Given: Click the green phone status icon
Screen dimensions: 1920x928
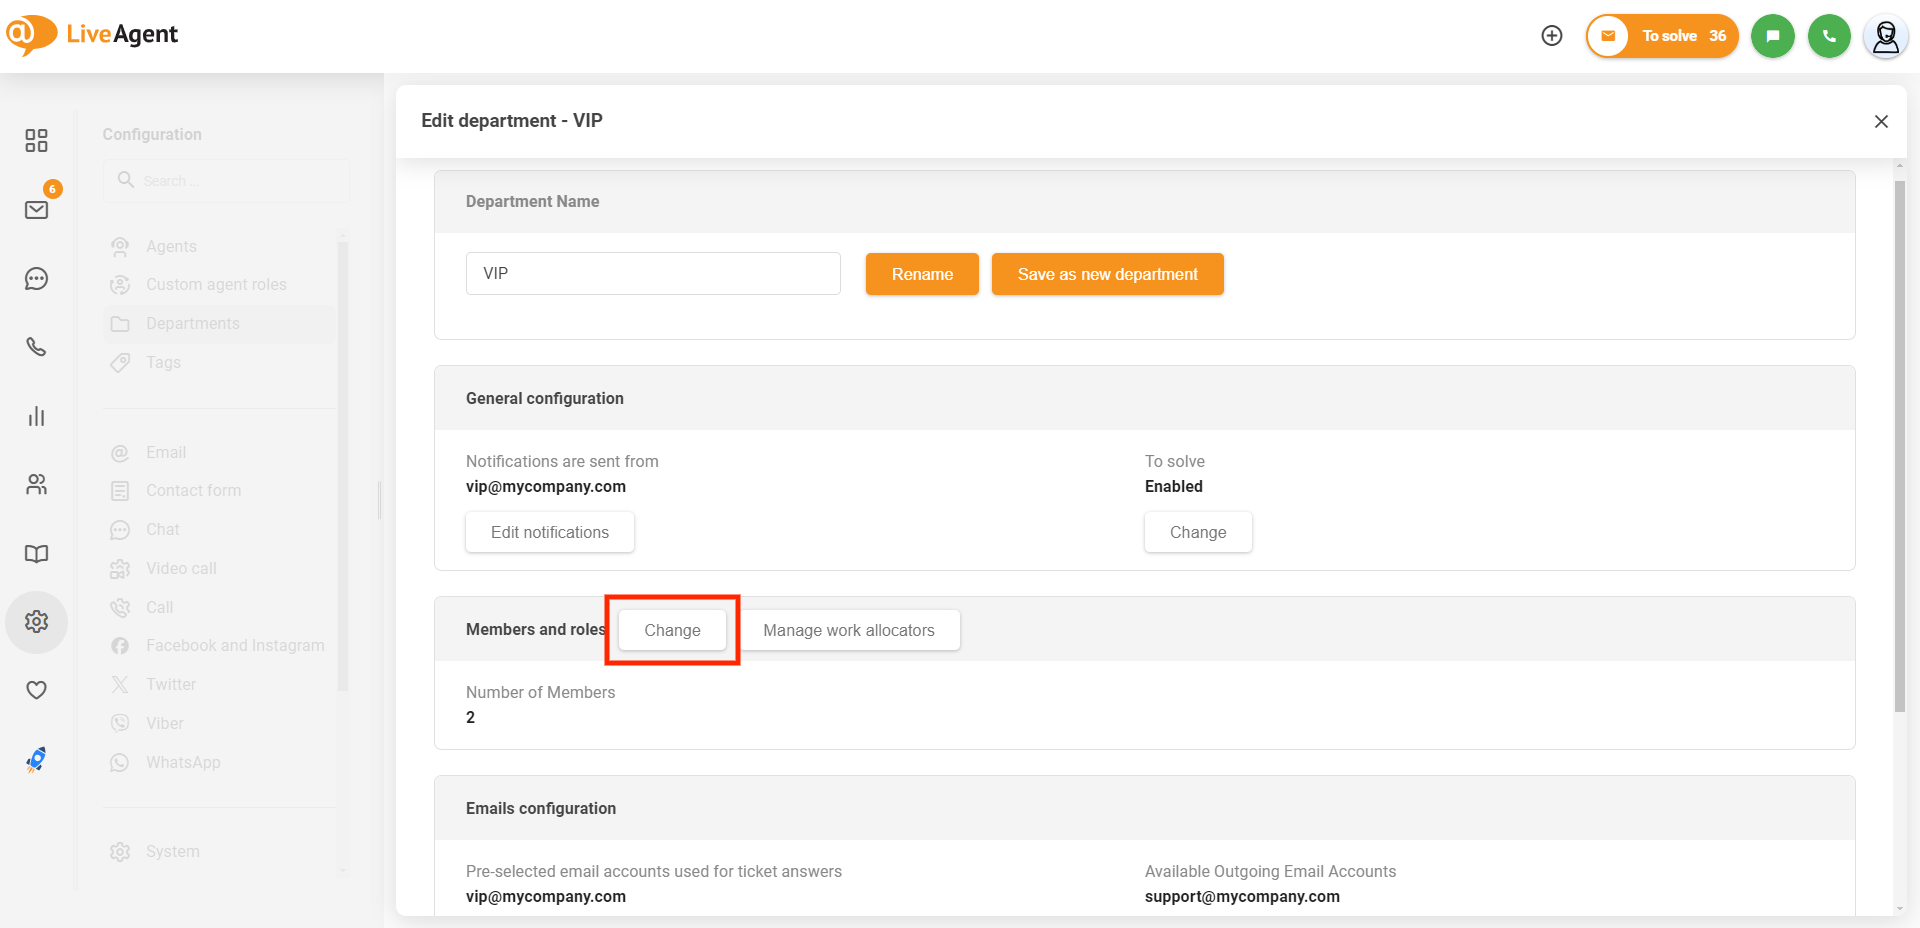Looking at the screenshot, I should click(x=1829, y=36).
